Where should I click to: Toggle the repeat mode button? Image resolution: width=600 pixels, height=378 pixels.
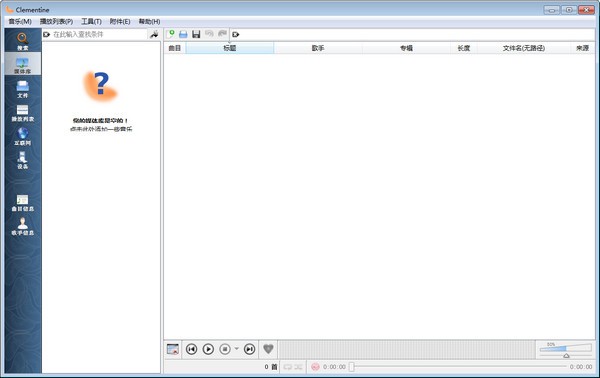click(288, 367)
